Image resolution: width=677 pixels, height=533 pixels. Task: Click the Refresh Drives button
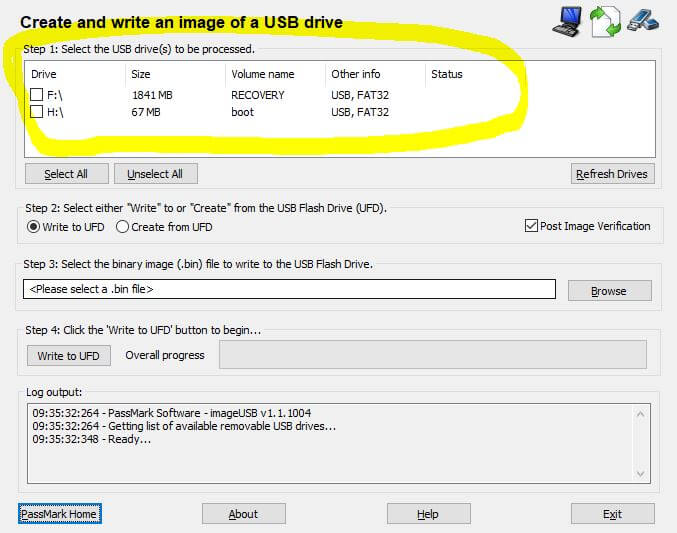pos(612,174)
